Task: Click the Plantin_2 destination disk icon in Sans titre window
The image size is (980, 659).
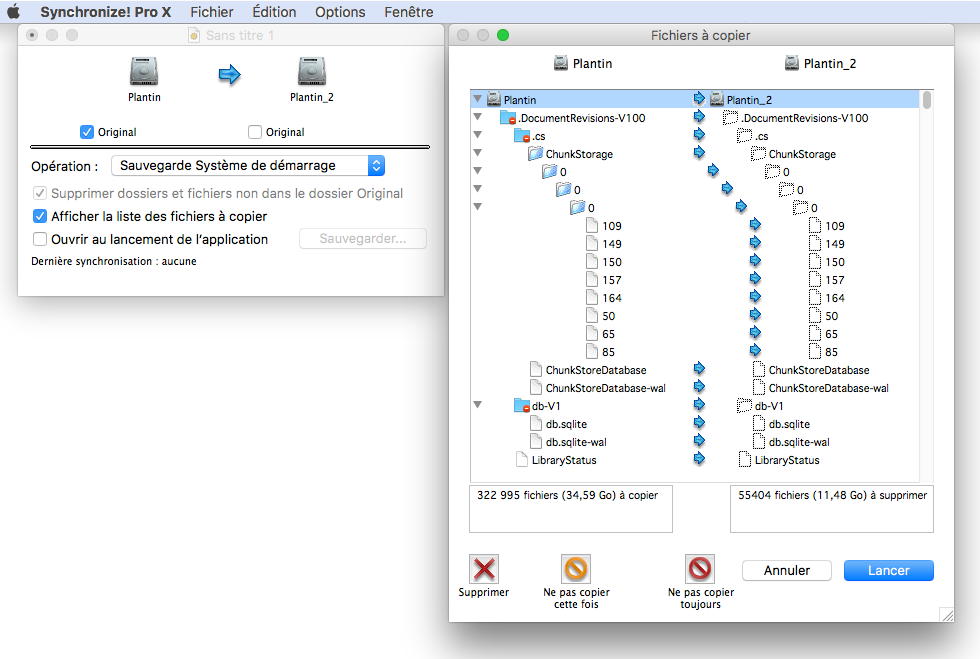Action: (x=312, y=71)
